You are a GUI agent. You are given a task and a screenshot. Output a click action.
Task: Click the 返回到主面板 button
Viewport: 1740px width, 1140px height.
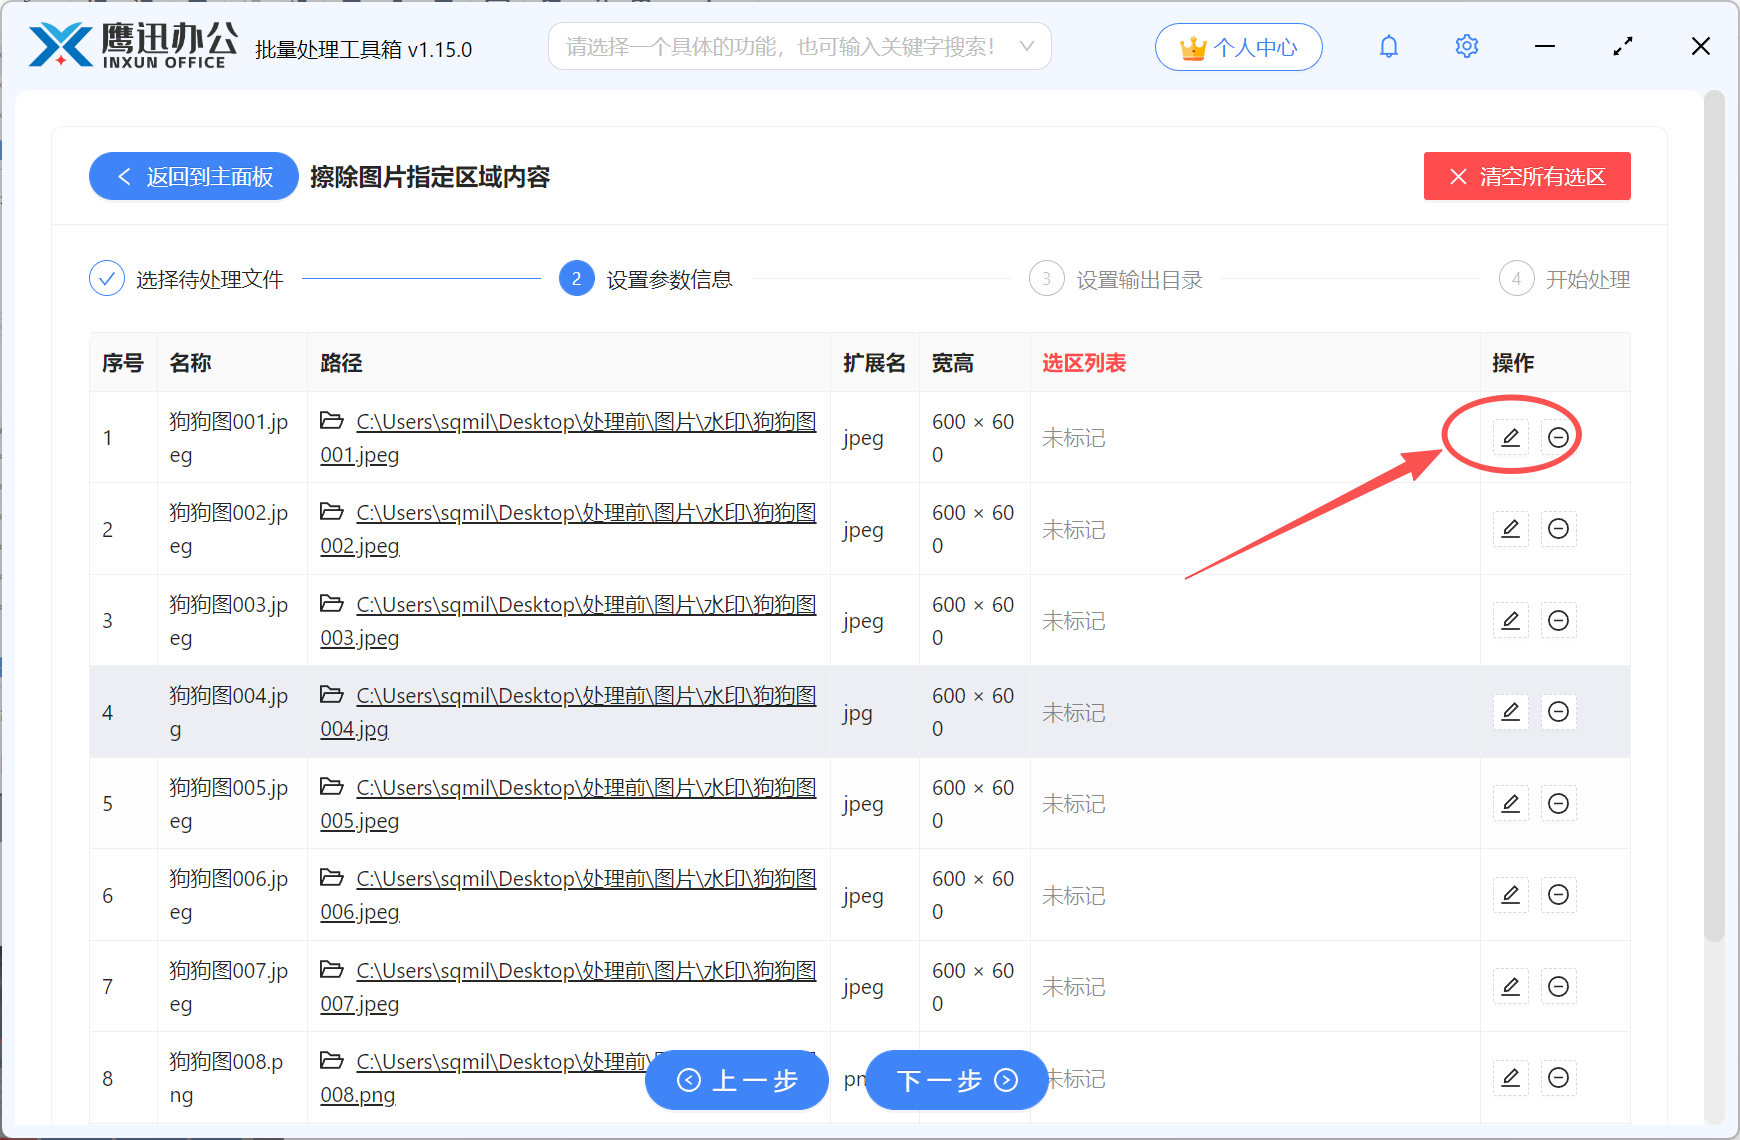click(x=193, y=176)
